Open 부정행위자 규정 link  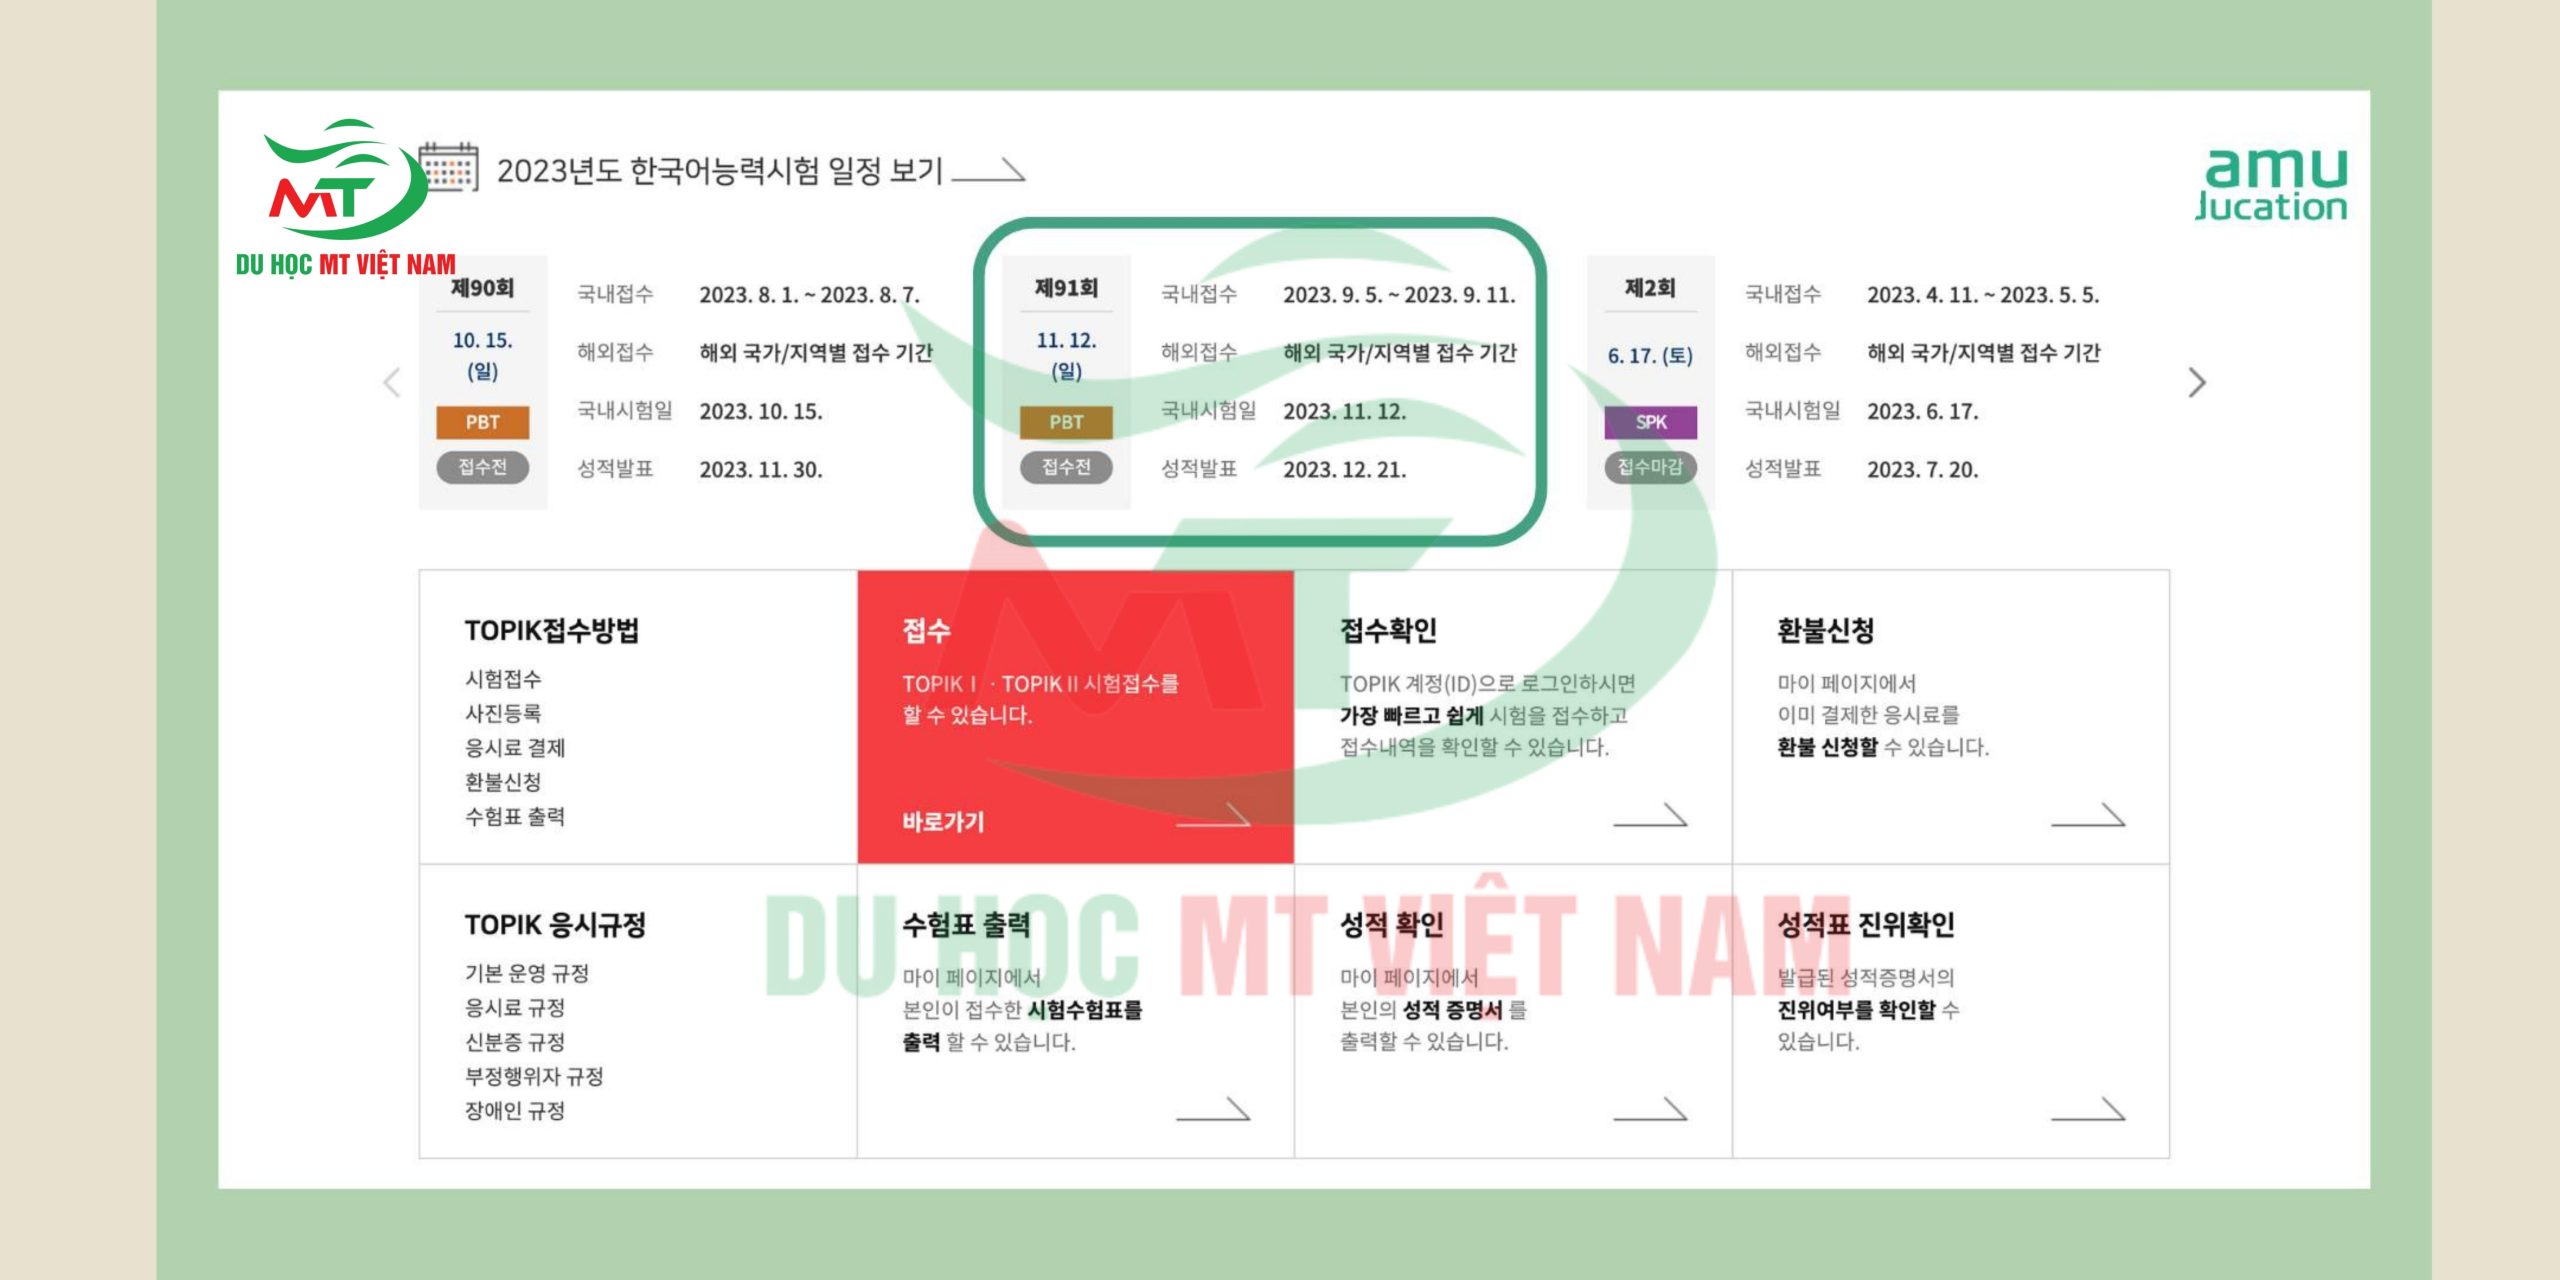pyautogui.click(x=534, y=1076)
